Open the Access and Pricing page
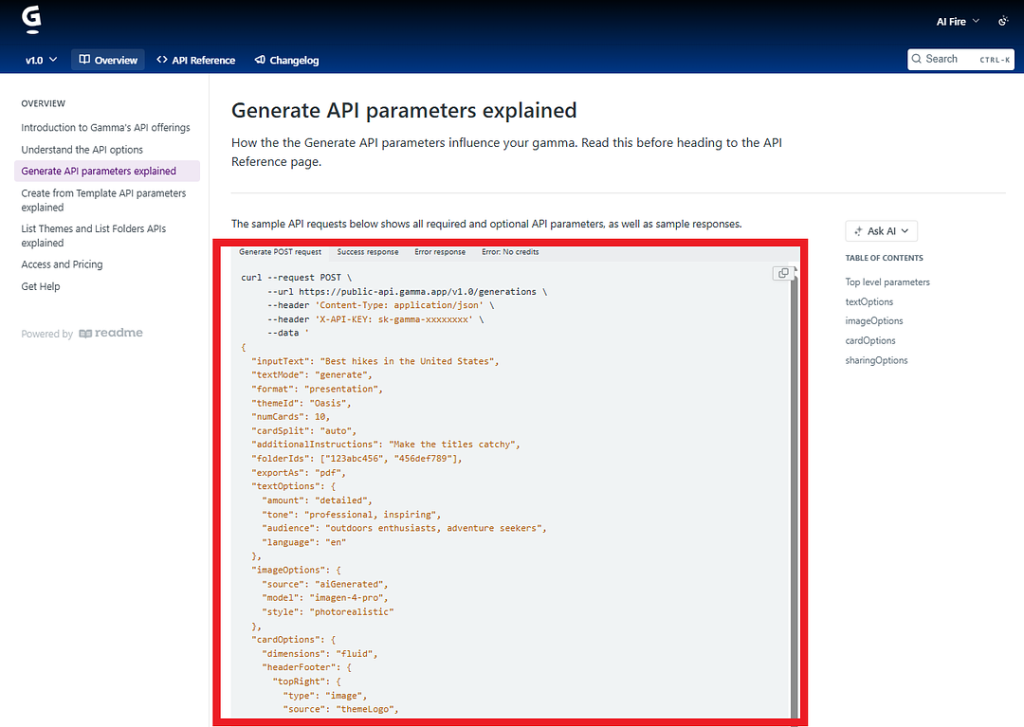 (62, 265)
